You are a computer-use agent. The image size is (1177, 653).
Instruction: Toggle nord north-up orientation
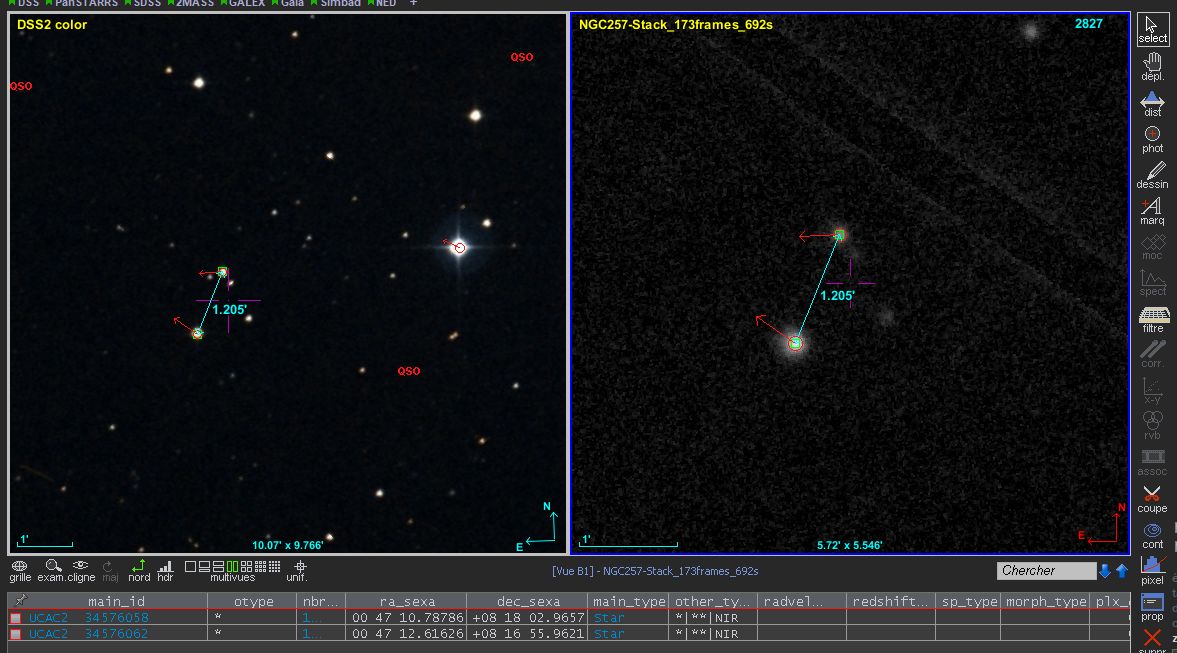139,570
